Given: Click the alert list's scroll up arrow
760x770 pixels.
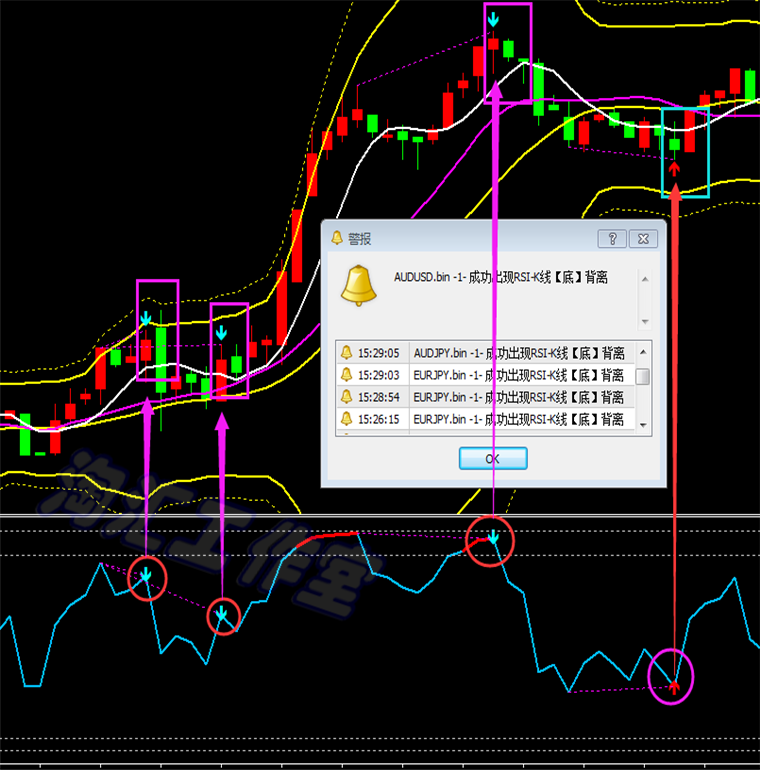Looking at the screenshot, I should coord(643,352).
